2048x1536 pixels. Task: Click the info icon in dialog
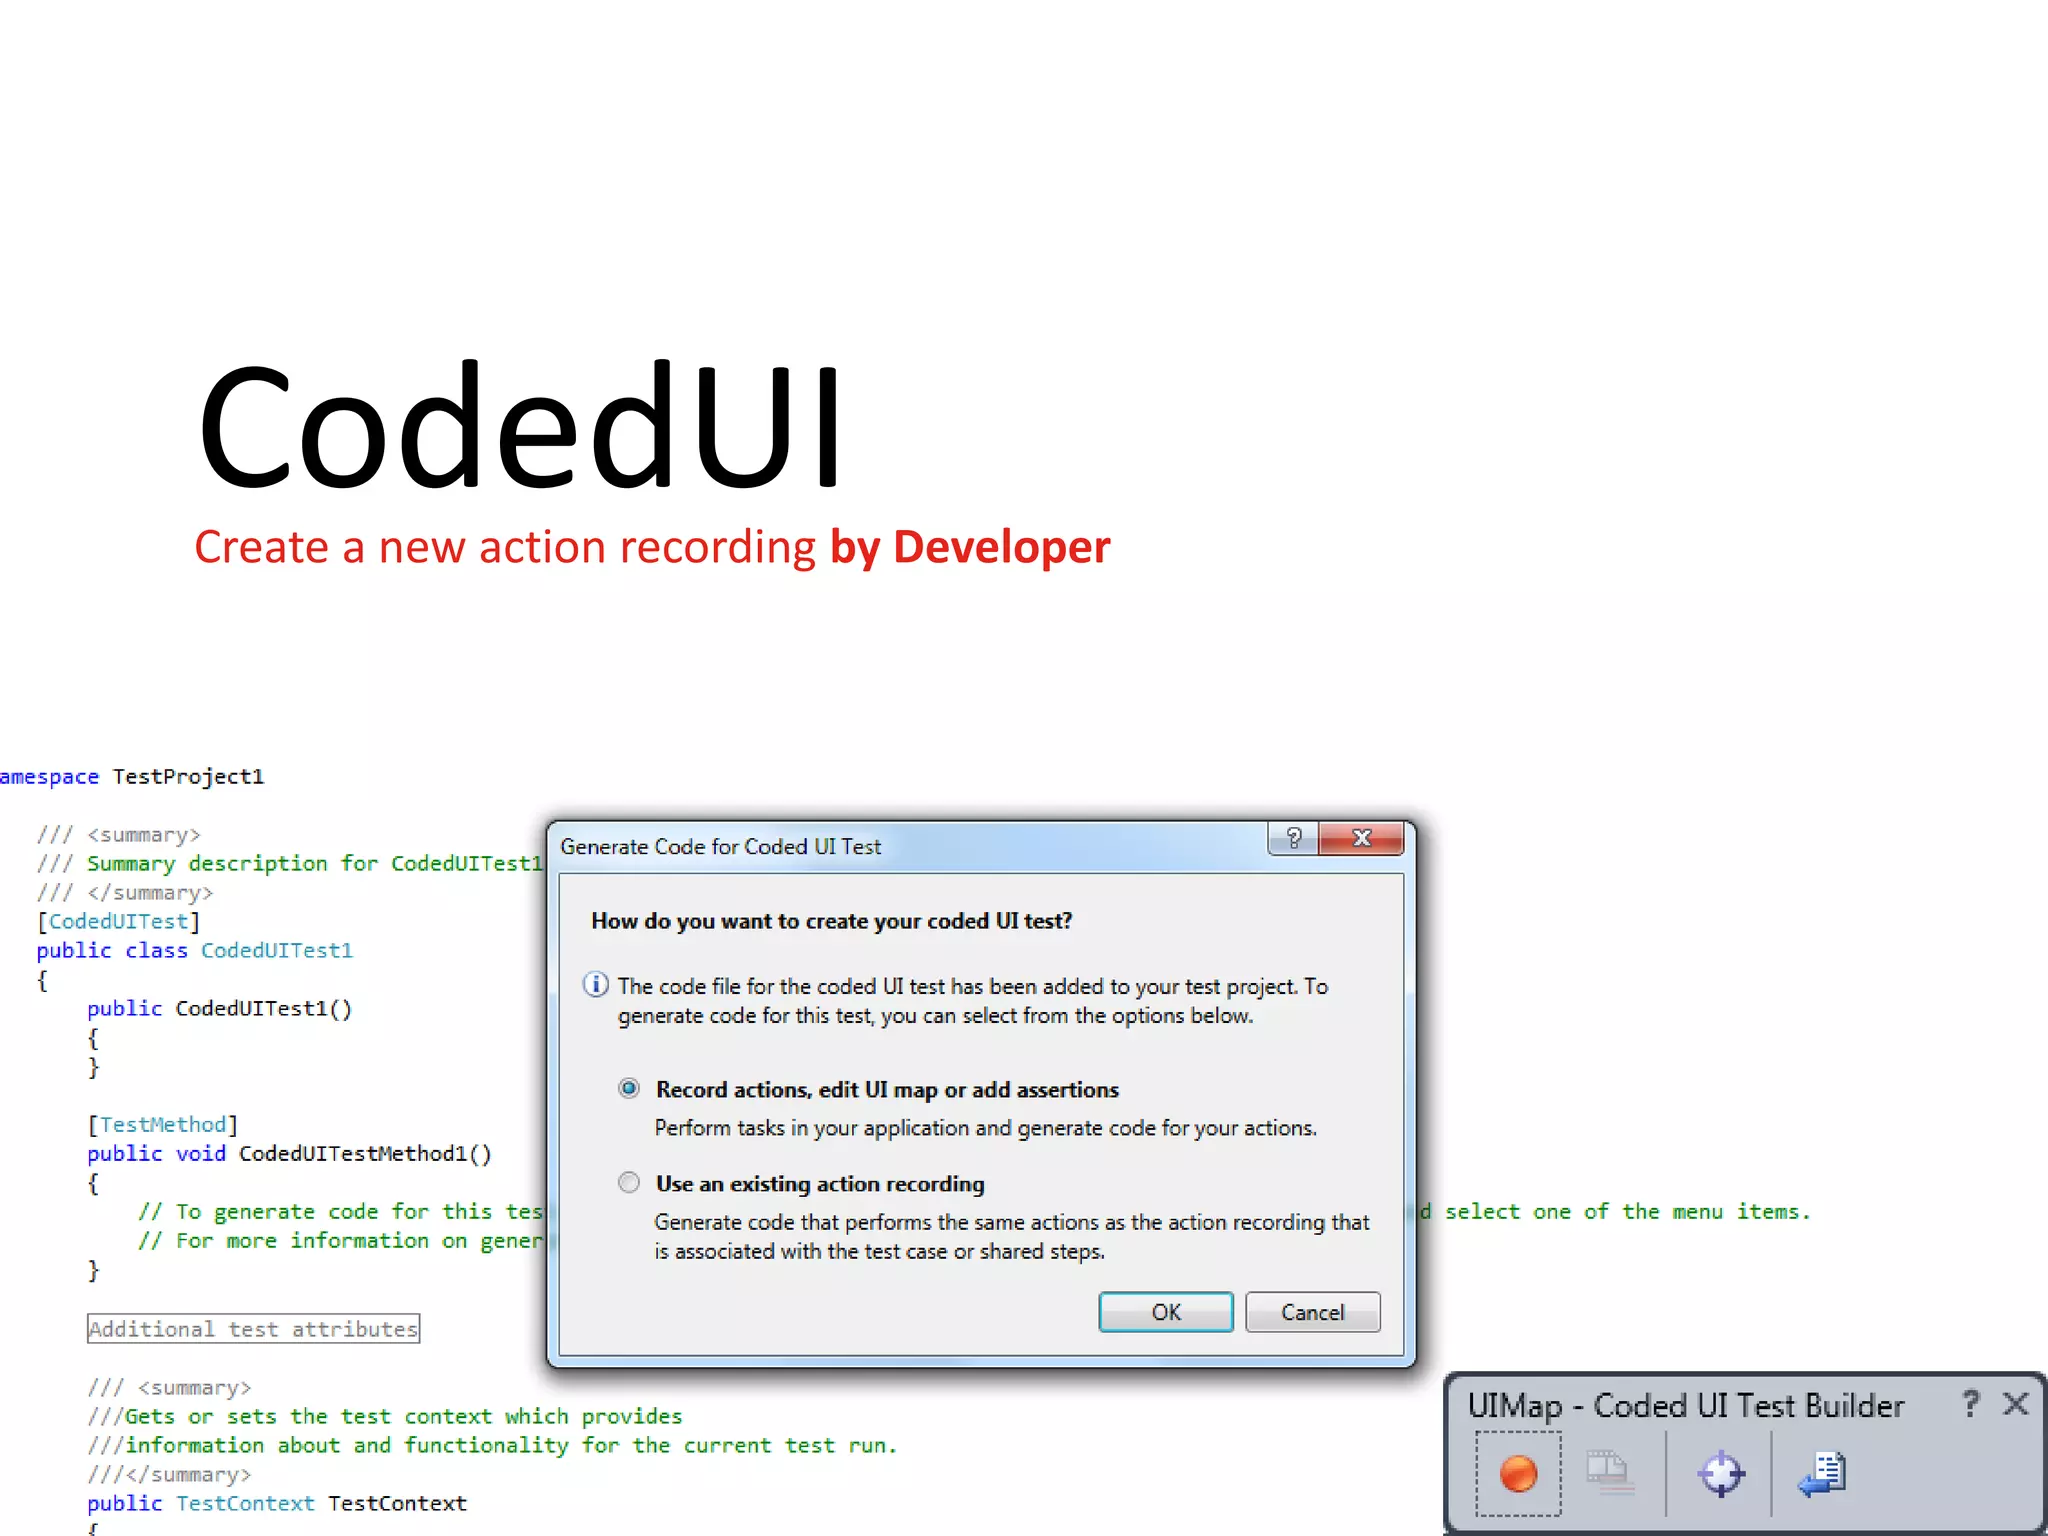tap(596, 985)
